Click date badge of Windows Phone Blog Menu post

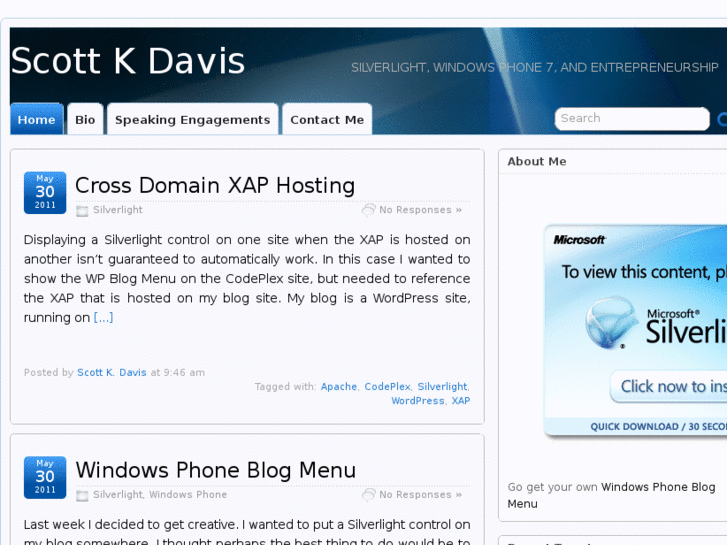point(45,477)
